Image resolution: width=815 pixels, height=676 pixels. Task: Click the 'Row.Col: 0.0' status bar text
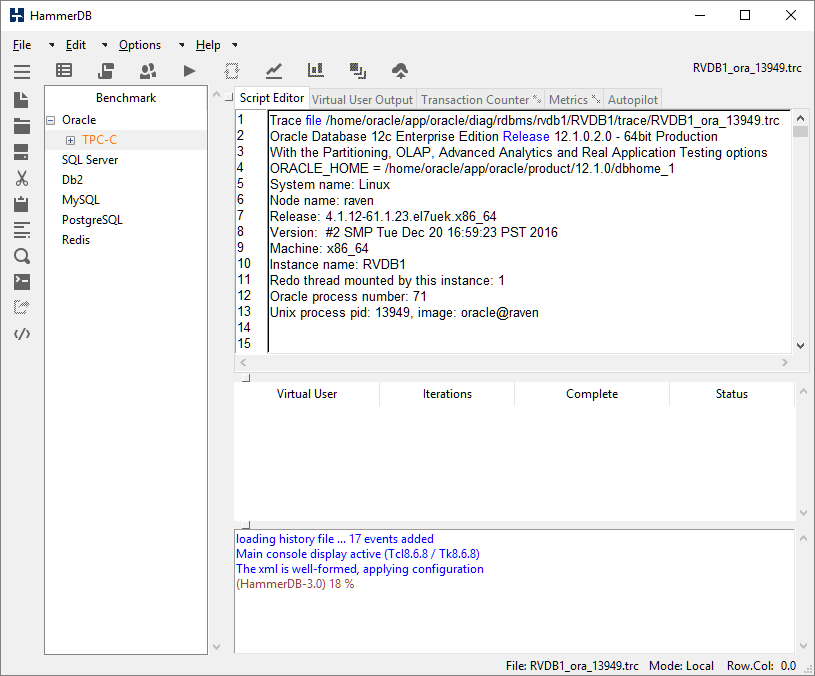[x=761, y=666]
